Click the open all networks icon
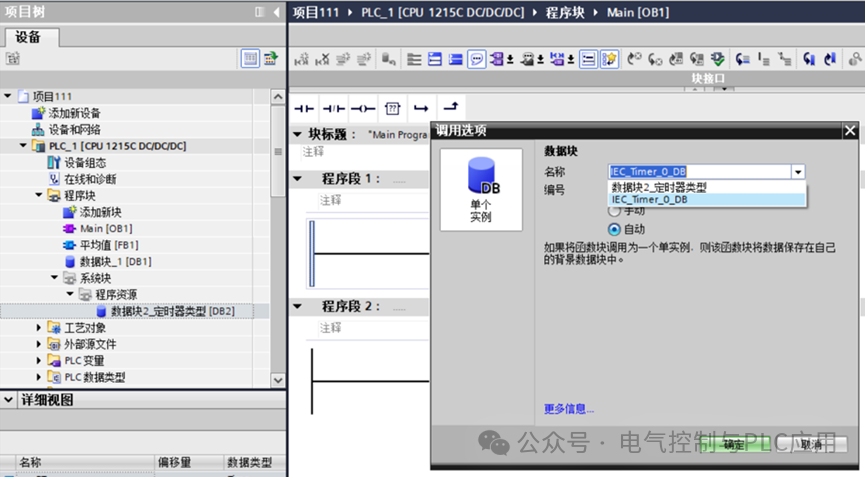865x477 pixels. pos(435,59)
